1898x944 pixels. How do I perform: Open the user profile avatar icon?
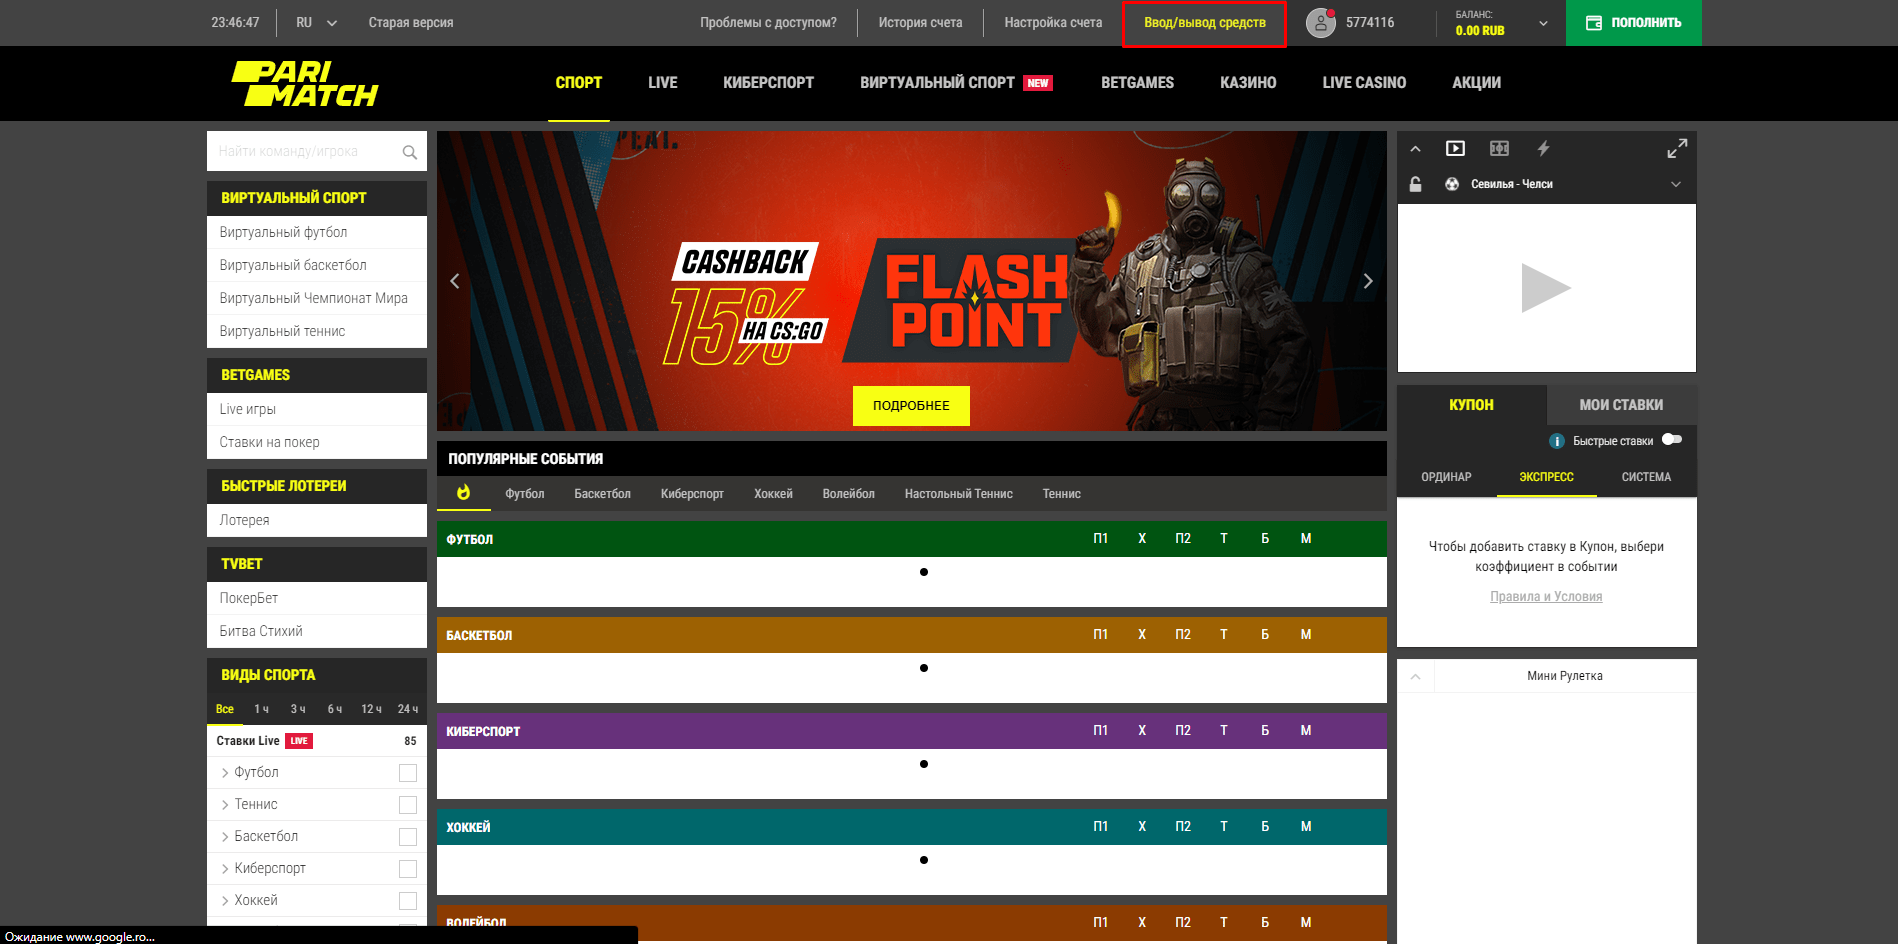click(x=1321, y=22)
